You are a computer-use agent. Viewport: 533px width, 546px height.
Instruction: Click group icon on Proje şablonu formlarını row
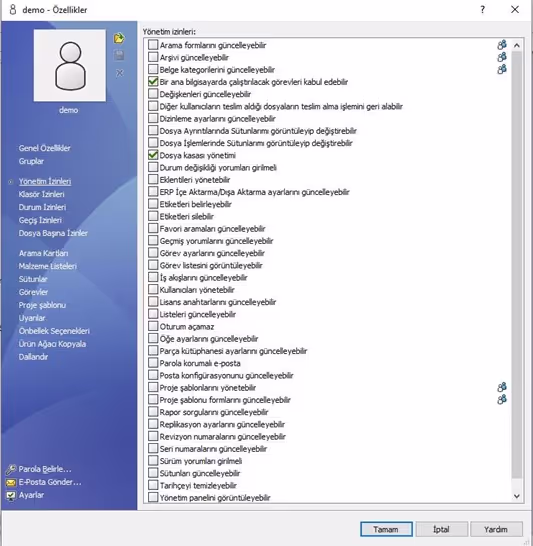502,399
